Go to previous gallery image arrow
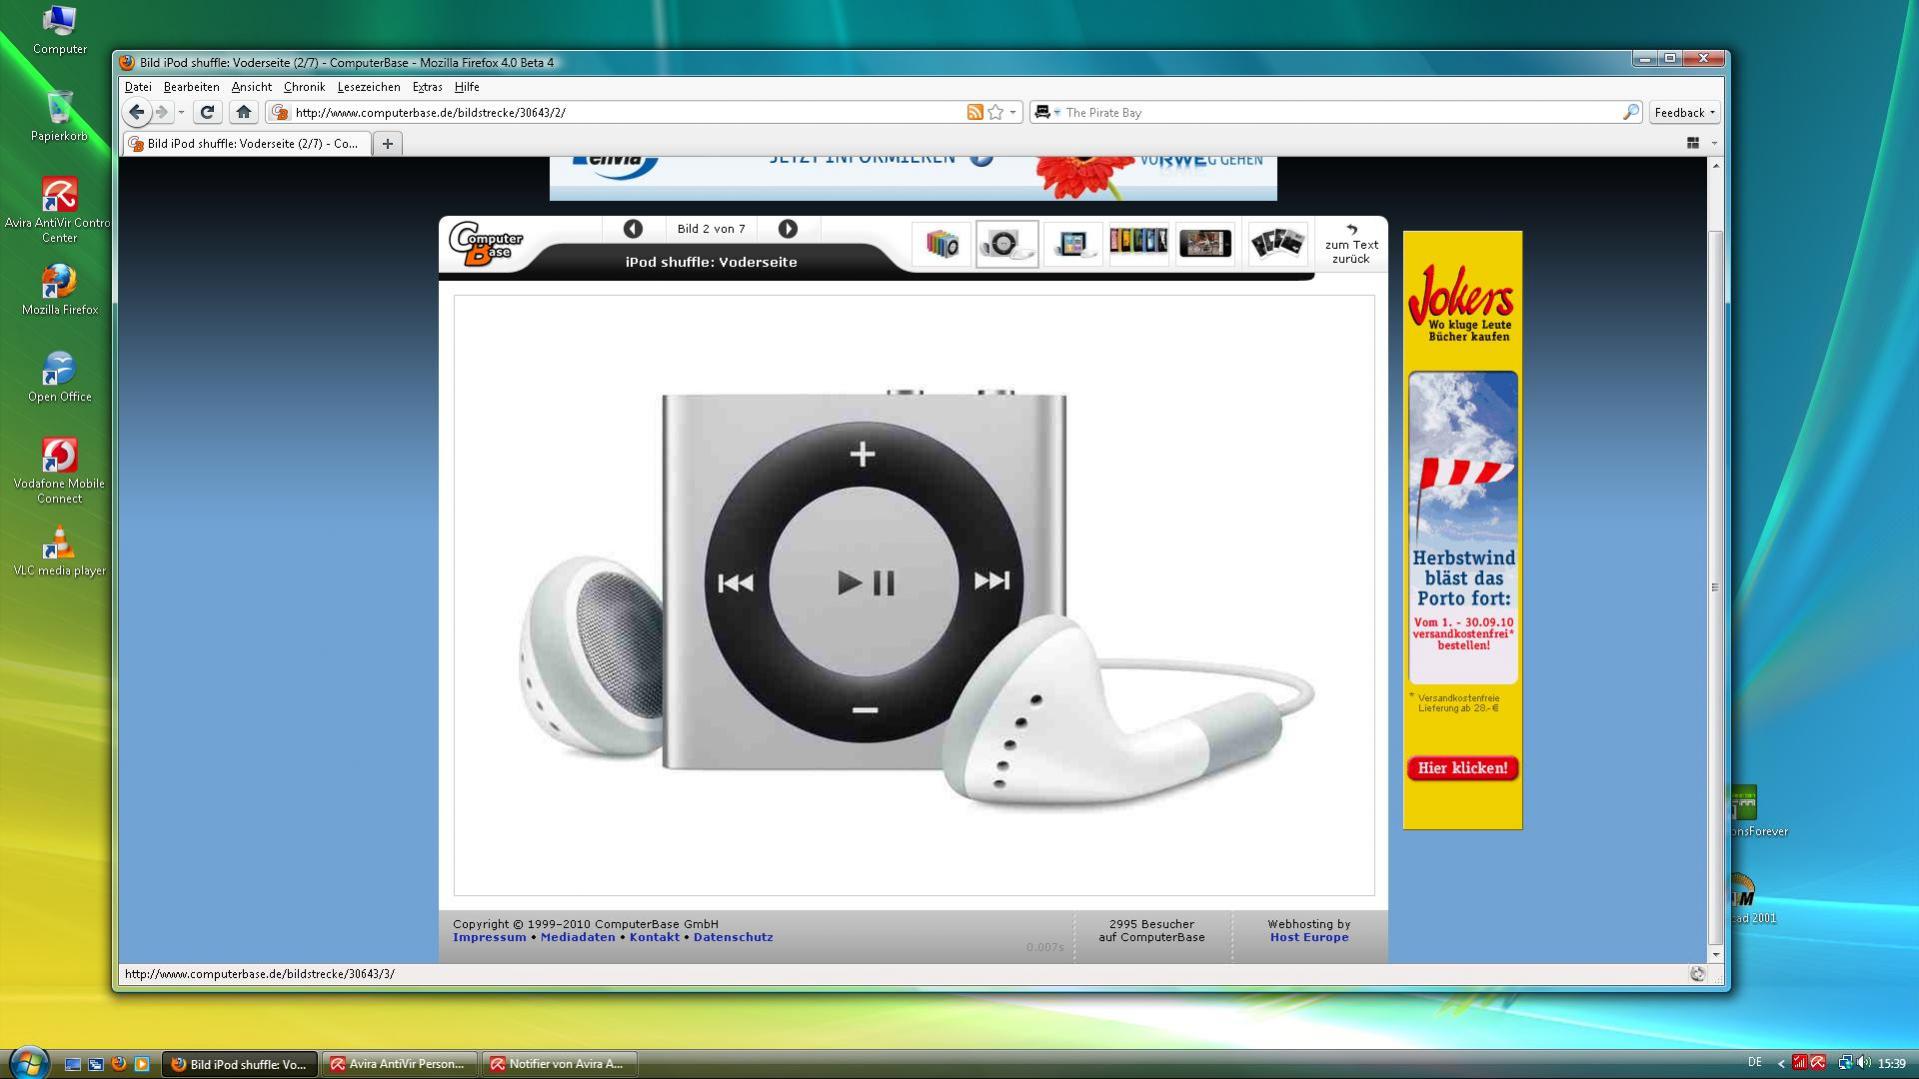The height and width of the screenshot is (1079, 1919). 632,229
